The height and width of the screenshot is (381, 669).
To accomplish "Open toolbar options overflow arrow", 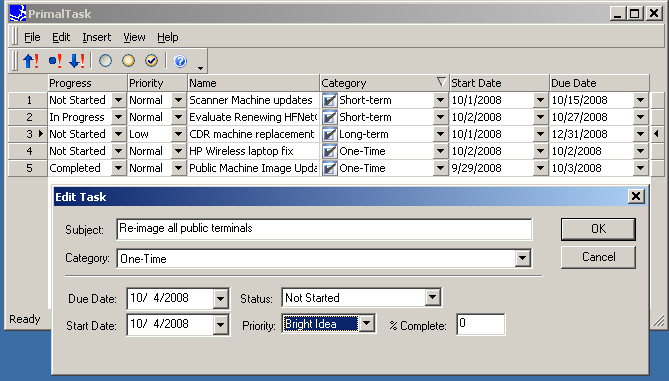I will click(x=200, y=67).
